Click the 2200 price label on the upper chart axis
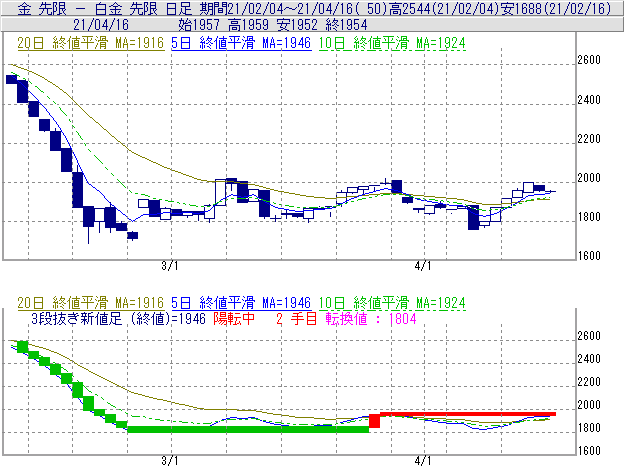The height and width of the screenshot is (473, 624). 589,139
